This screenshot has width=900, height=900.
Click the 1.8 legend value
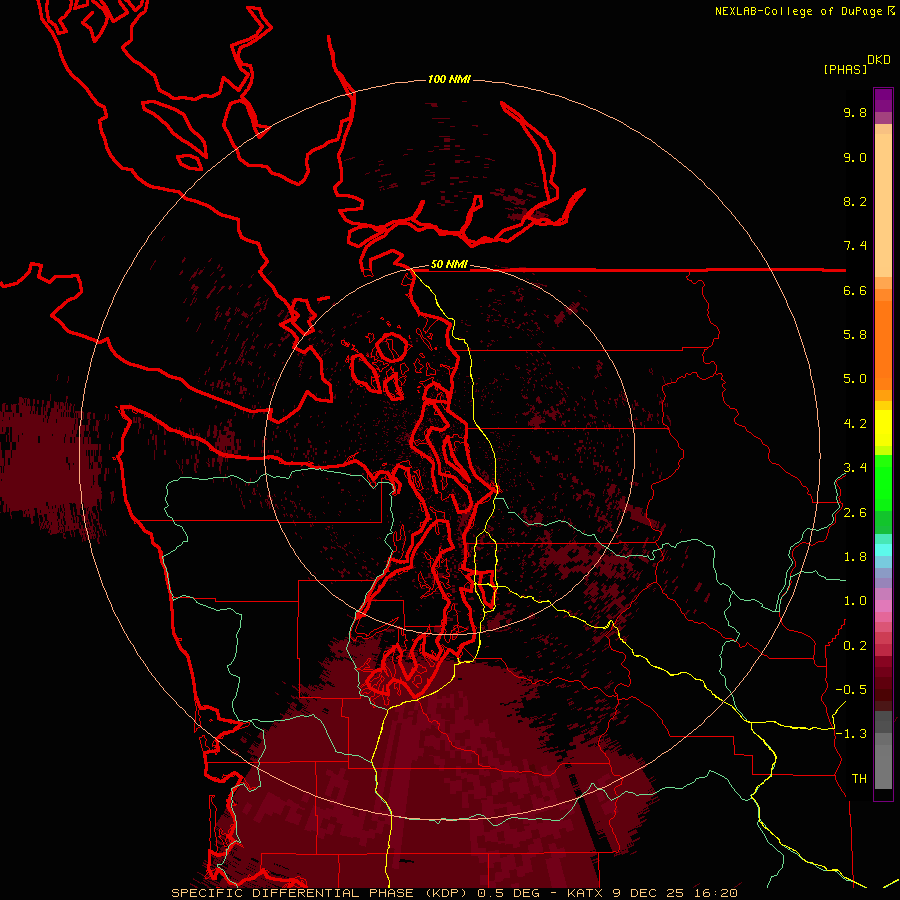tap(855, 557)
